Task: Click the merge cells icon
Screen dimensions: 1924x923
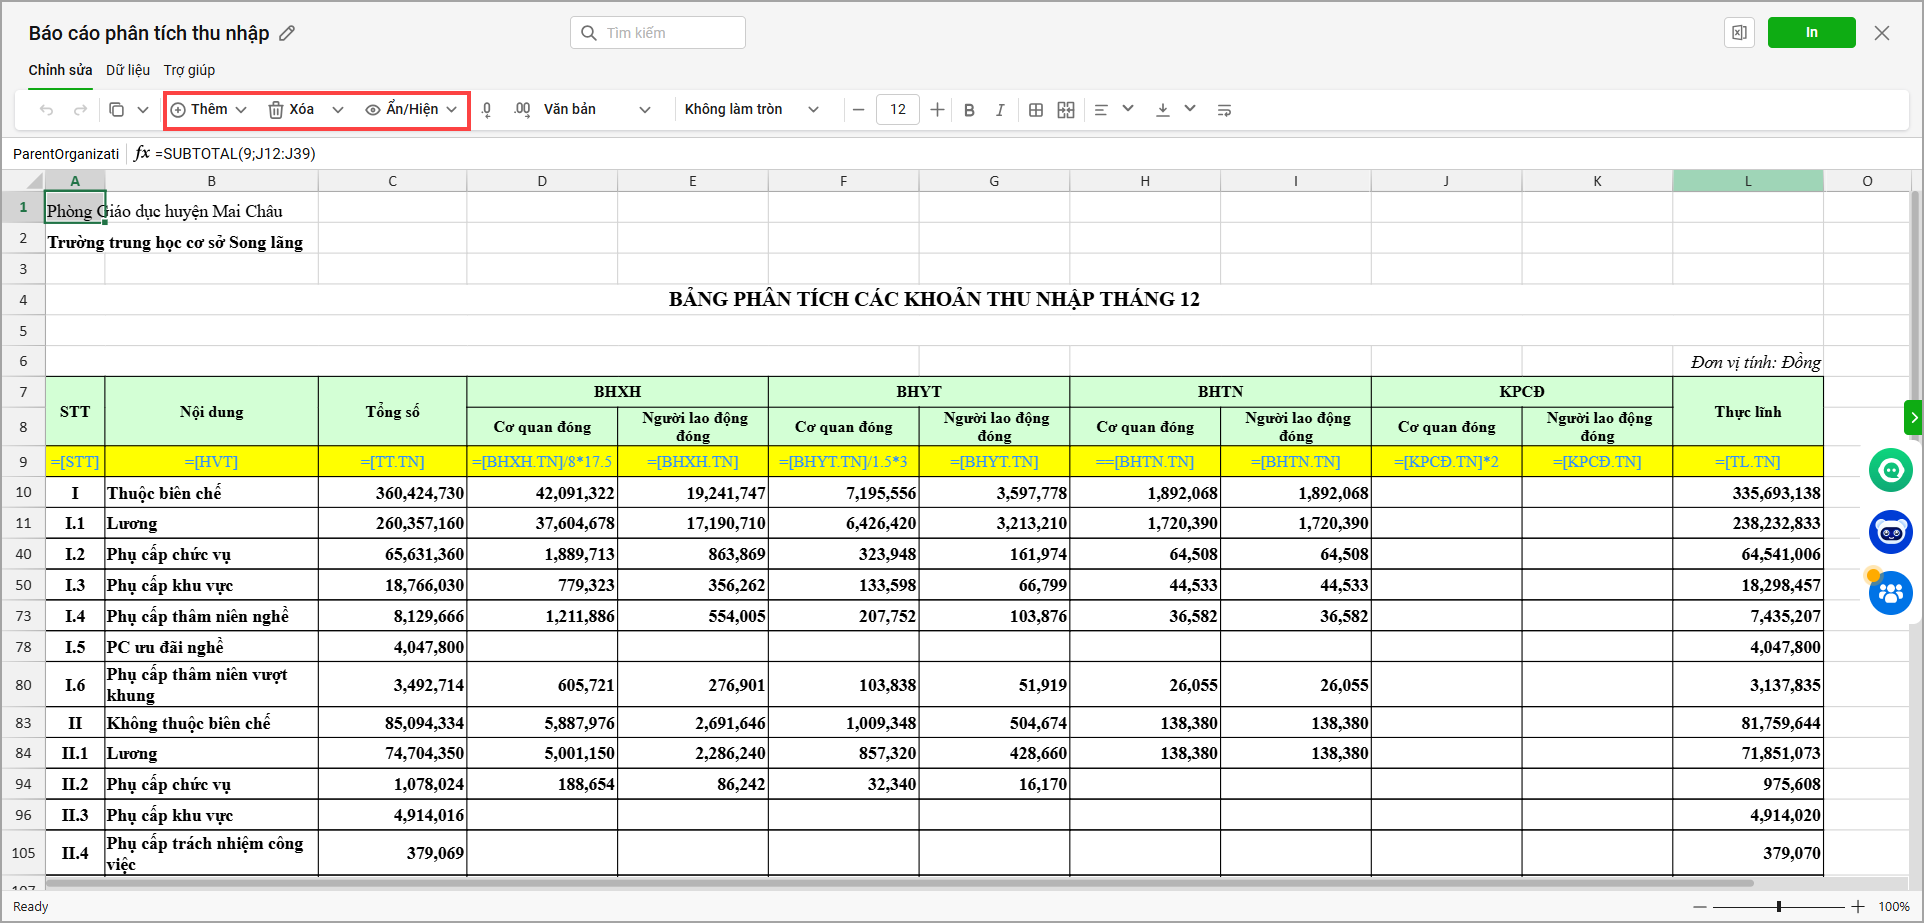Action: point(1066,110)
